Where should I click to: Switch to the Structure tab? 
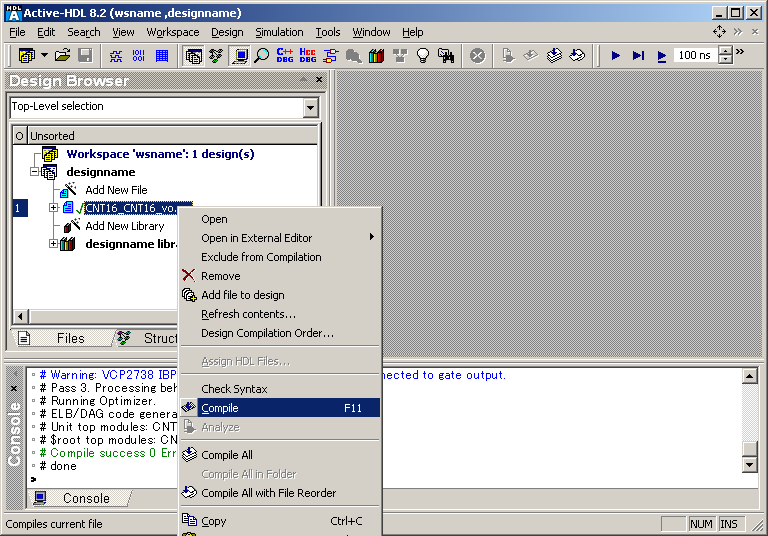pos(147,338)
